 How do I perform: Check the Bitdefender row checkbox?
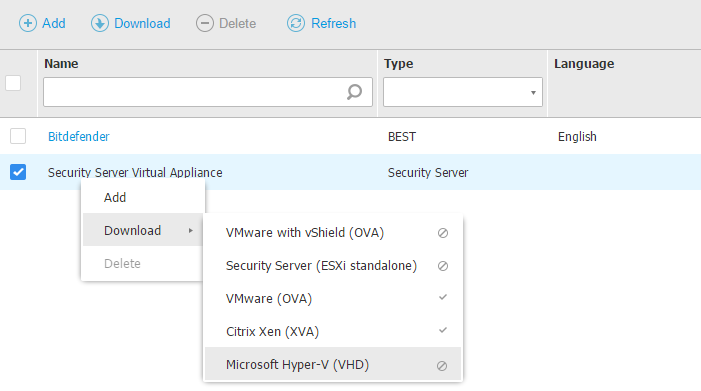click(18, 136)
